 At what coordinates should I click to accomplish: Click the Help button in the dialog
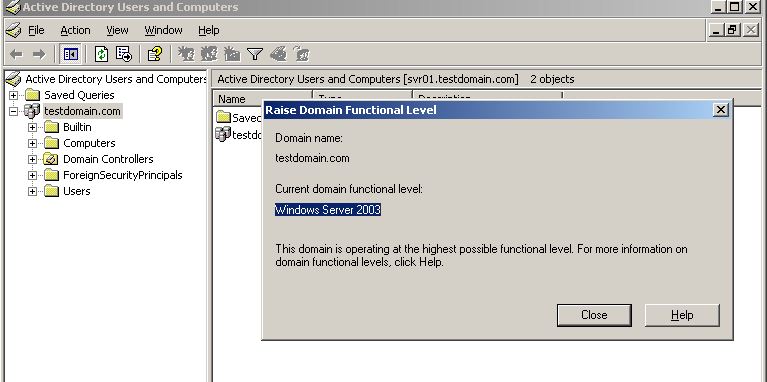point(682,315)
